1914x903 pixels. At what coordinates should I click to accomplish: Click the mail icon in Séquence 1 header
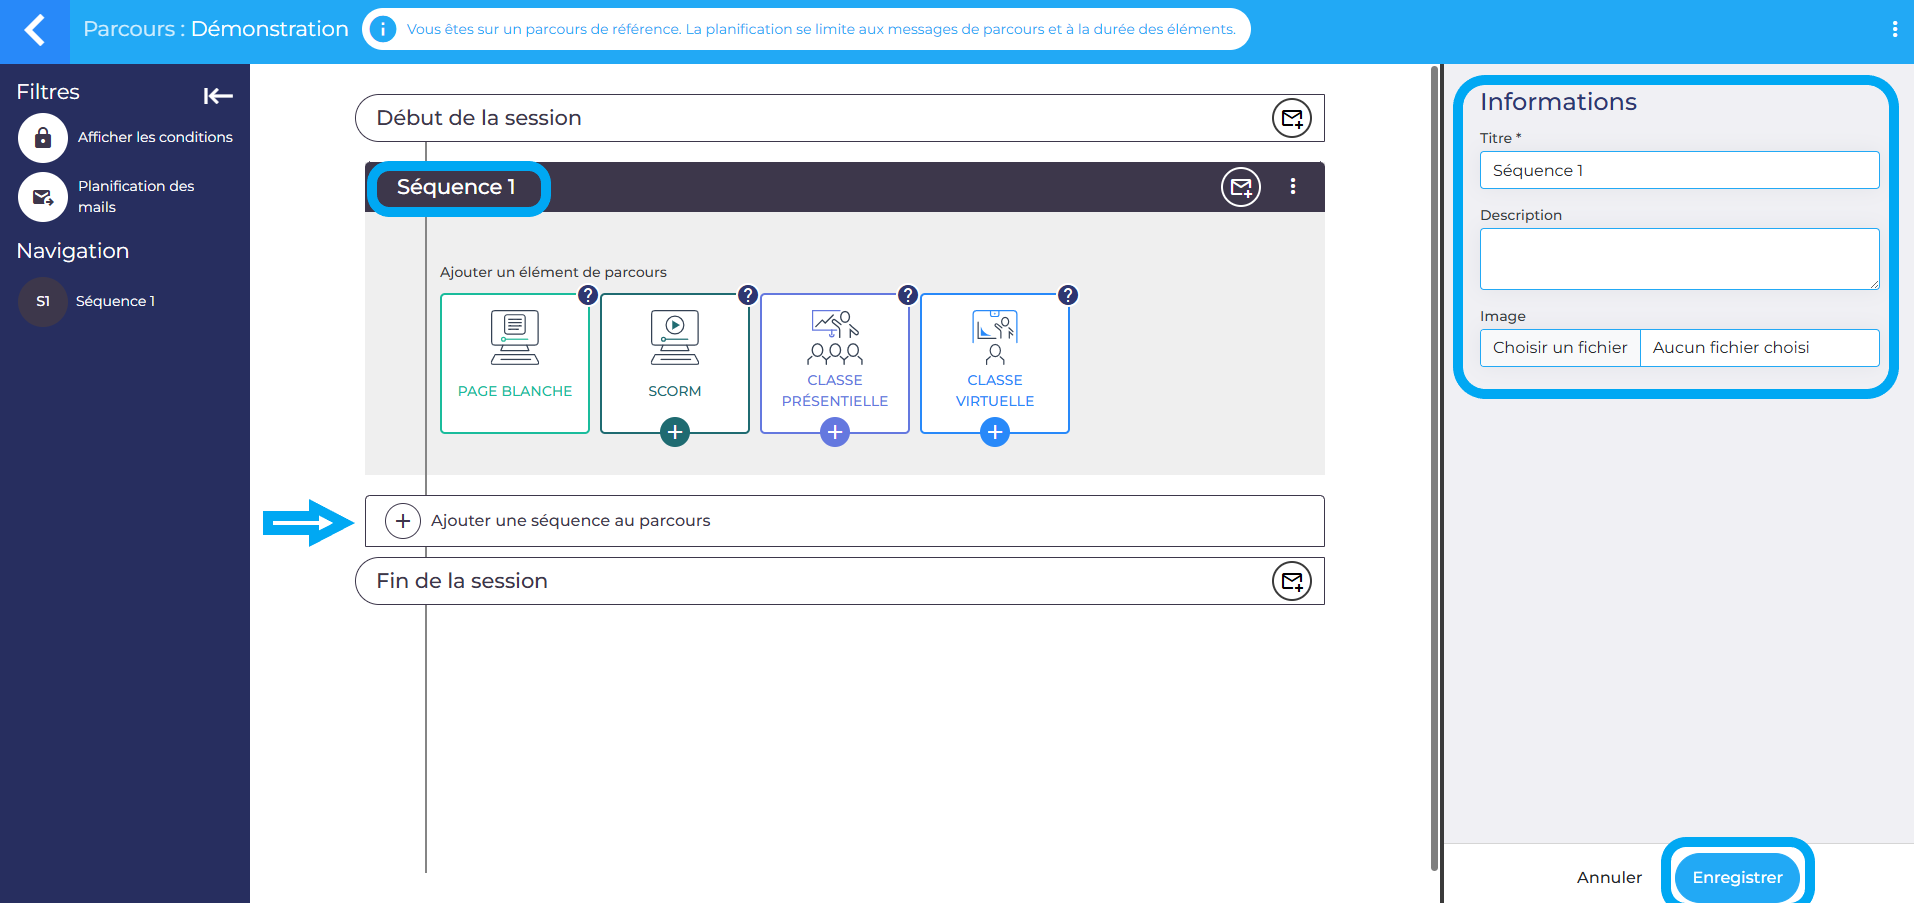(x=1240, y=187)
